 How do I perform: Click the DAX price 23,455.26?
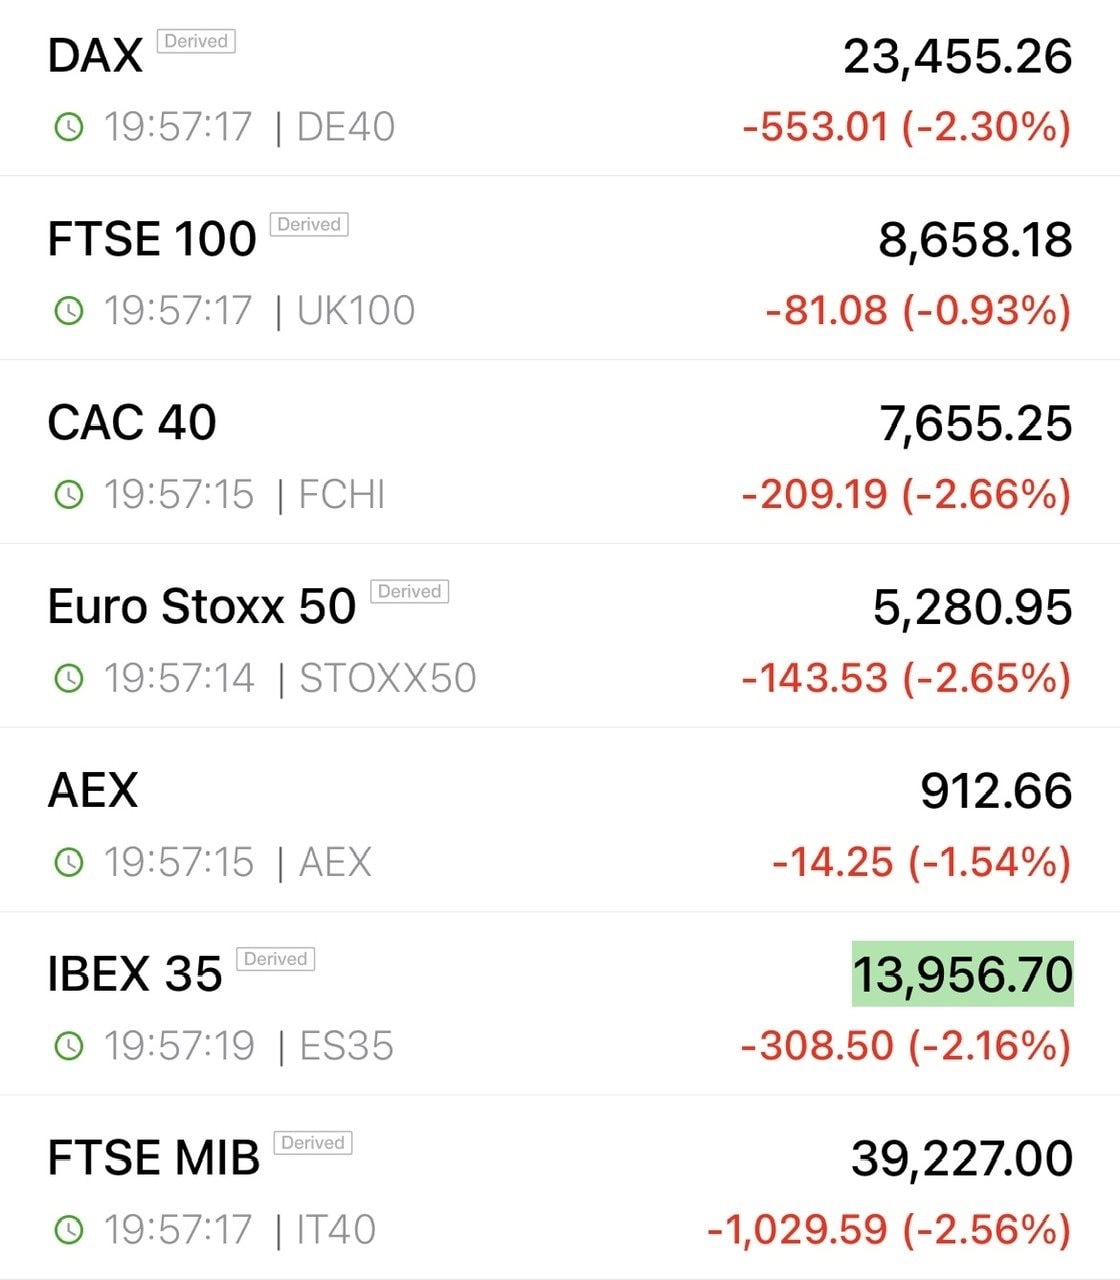(x=957, y=56)
